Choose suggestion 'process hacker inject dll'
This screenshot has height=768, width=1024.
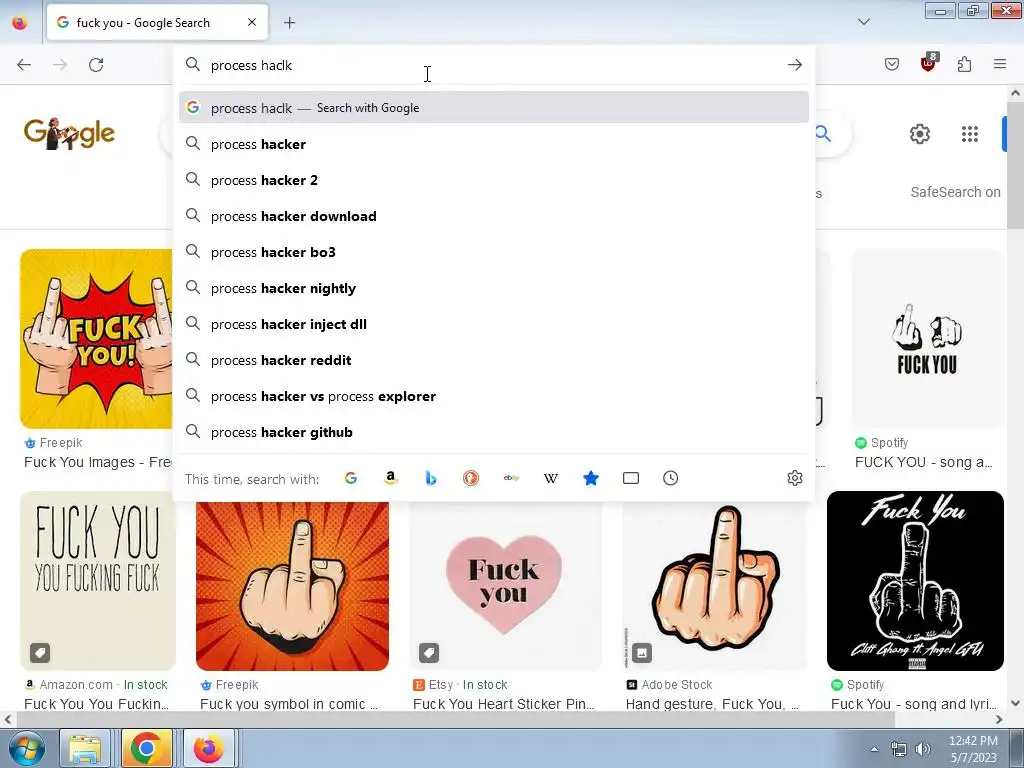494,324
